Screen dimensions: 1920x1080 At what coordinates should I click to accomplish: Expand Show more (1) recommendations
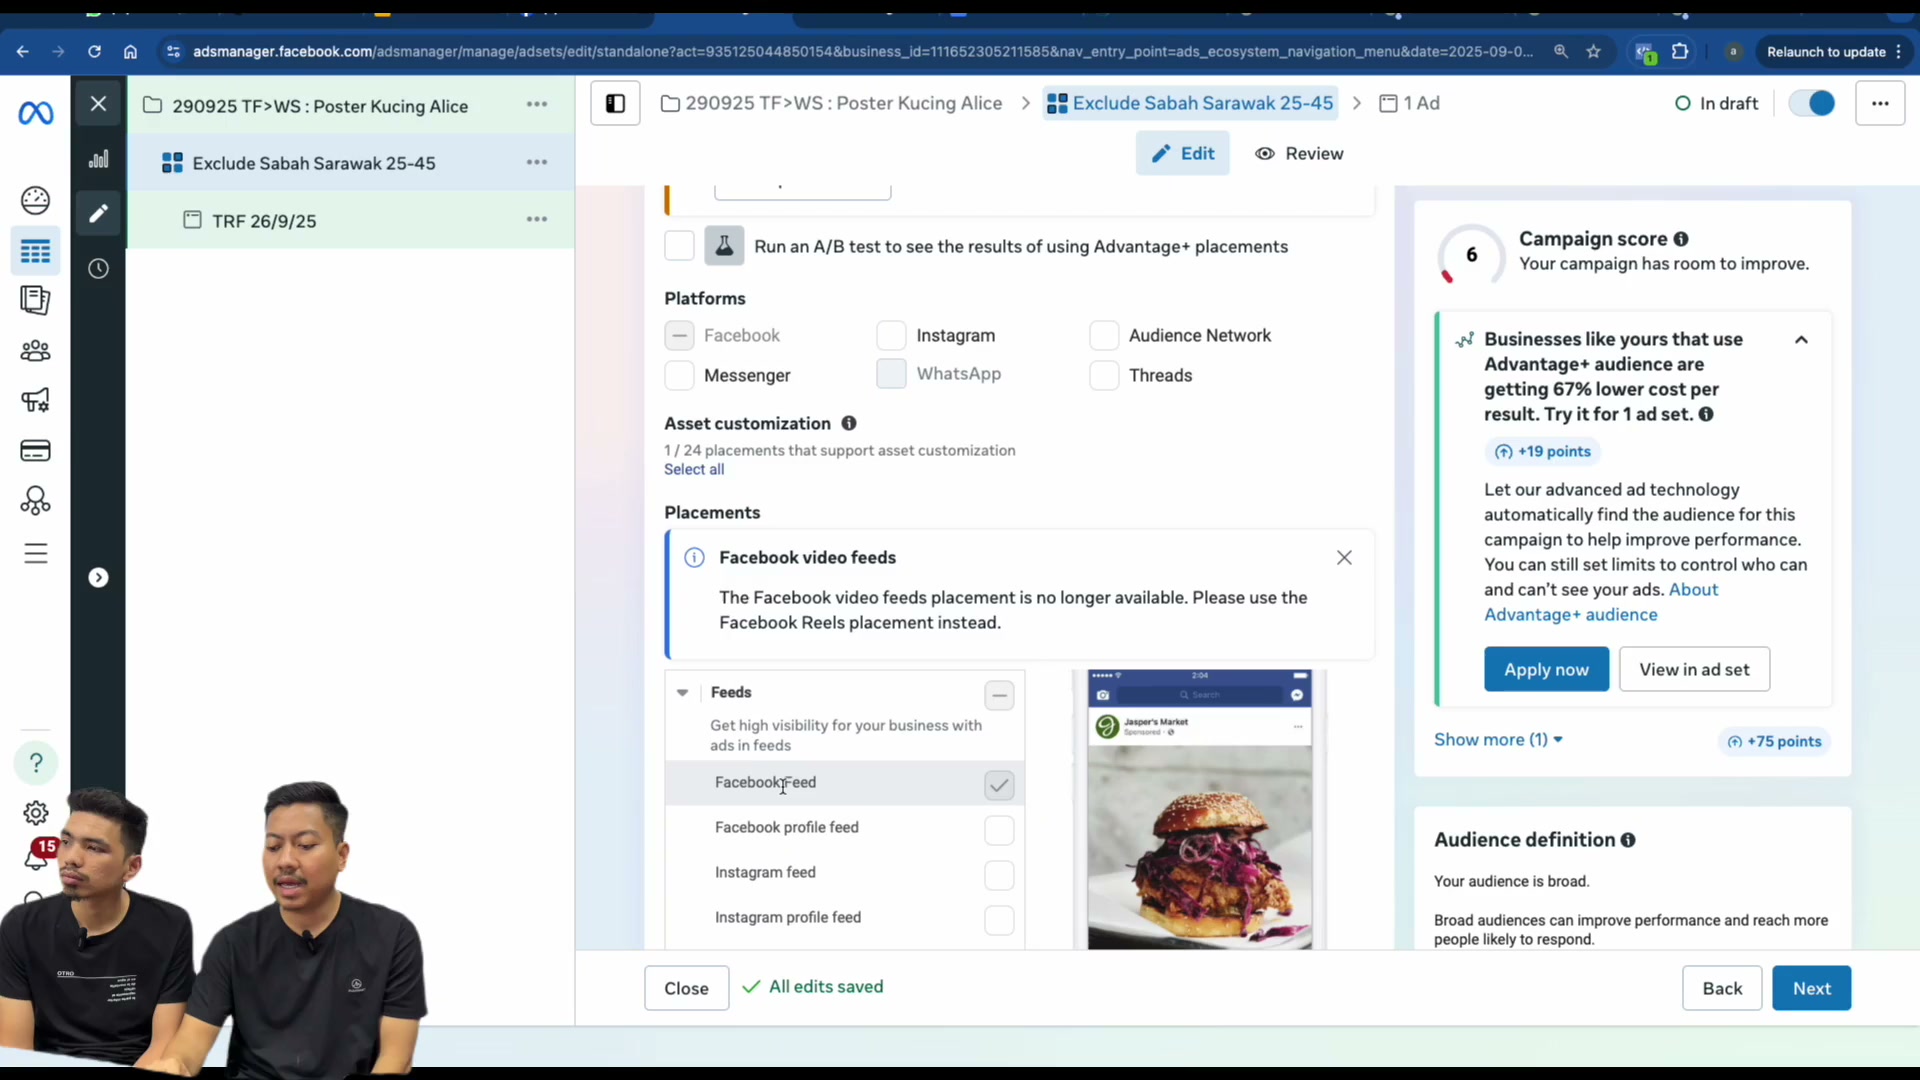click(x=1498, y=740)
